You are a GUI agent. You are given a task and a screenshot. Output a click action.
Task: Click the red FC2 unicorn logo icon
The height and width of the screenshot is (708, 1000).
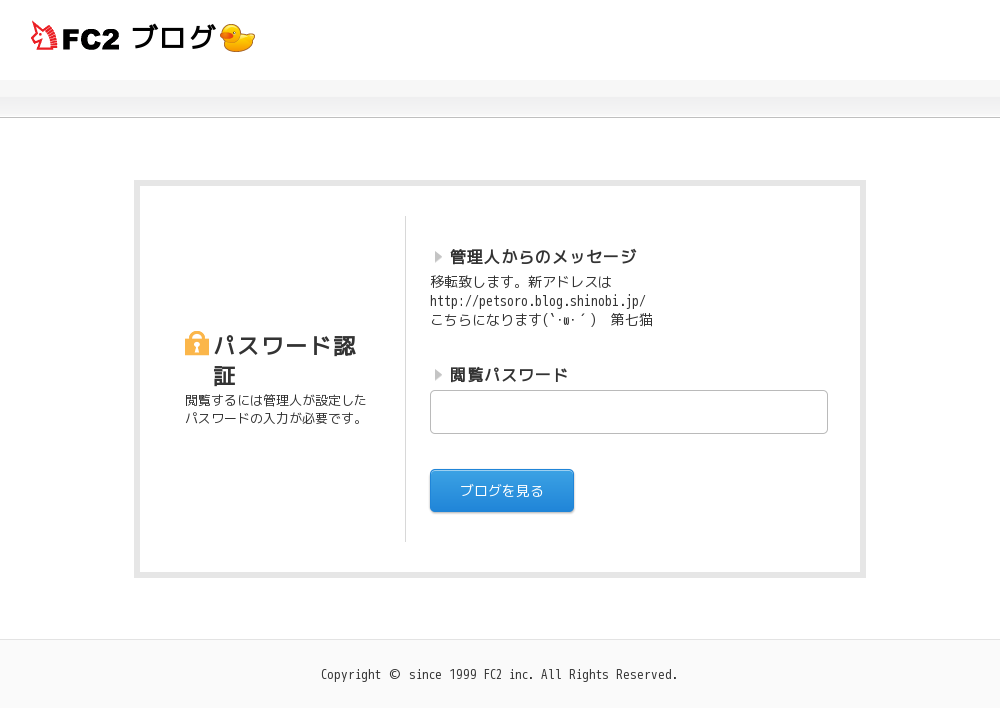(x=44, y=37)
